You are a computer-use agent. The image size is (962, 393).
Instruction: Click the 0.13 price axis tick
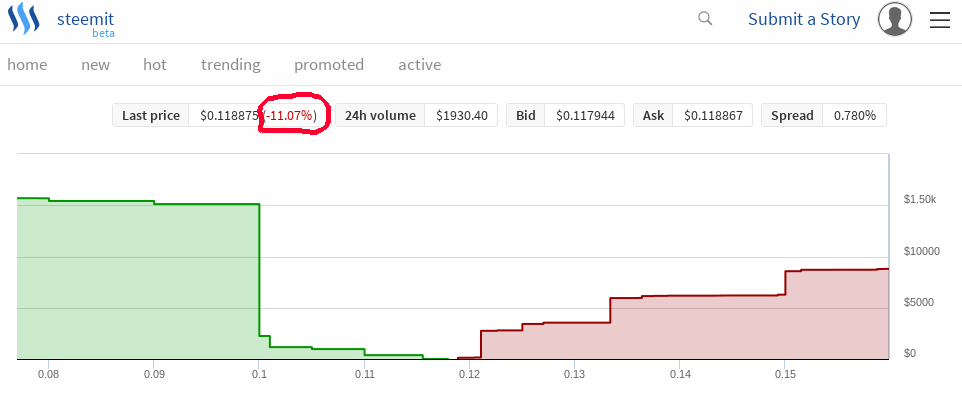(x=574, y=373)
